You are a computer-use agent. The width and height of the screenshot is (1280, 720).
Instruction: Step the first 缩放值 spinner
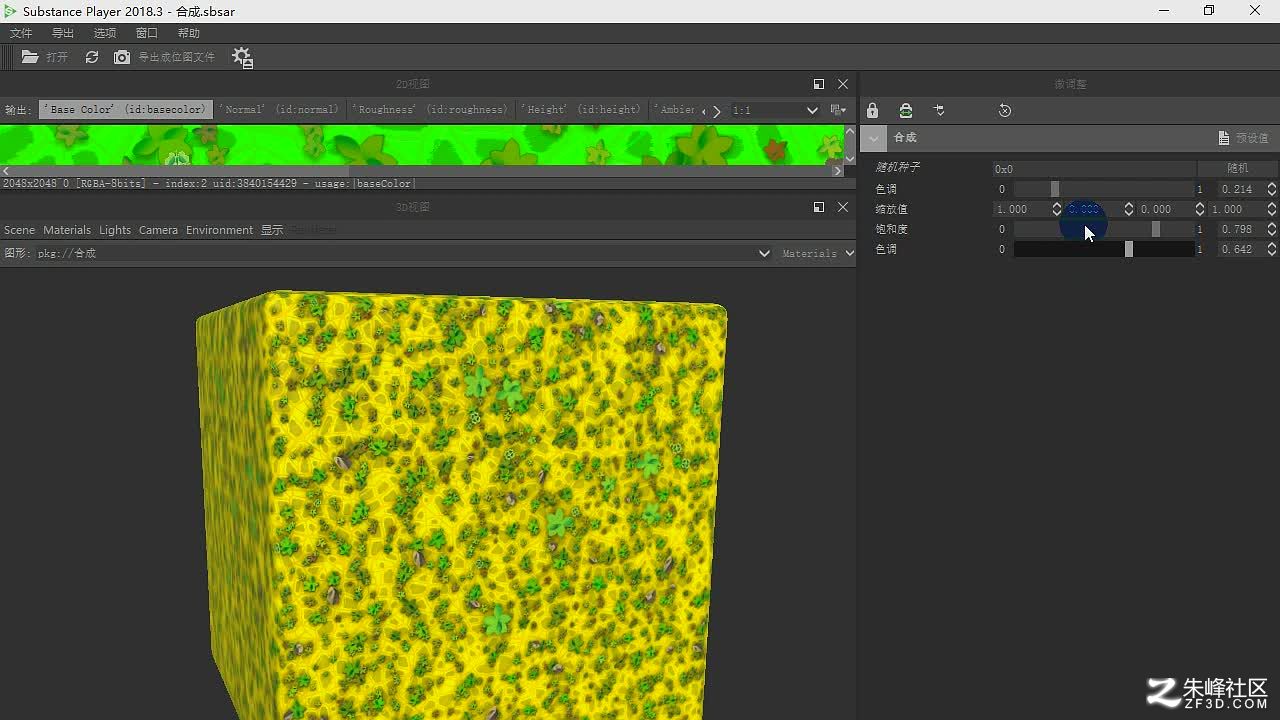pos(1056,209)
